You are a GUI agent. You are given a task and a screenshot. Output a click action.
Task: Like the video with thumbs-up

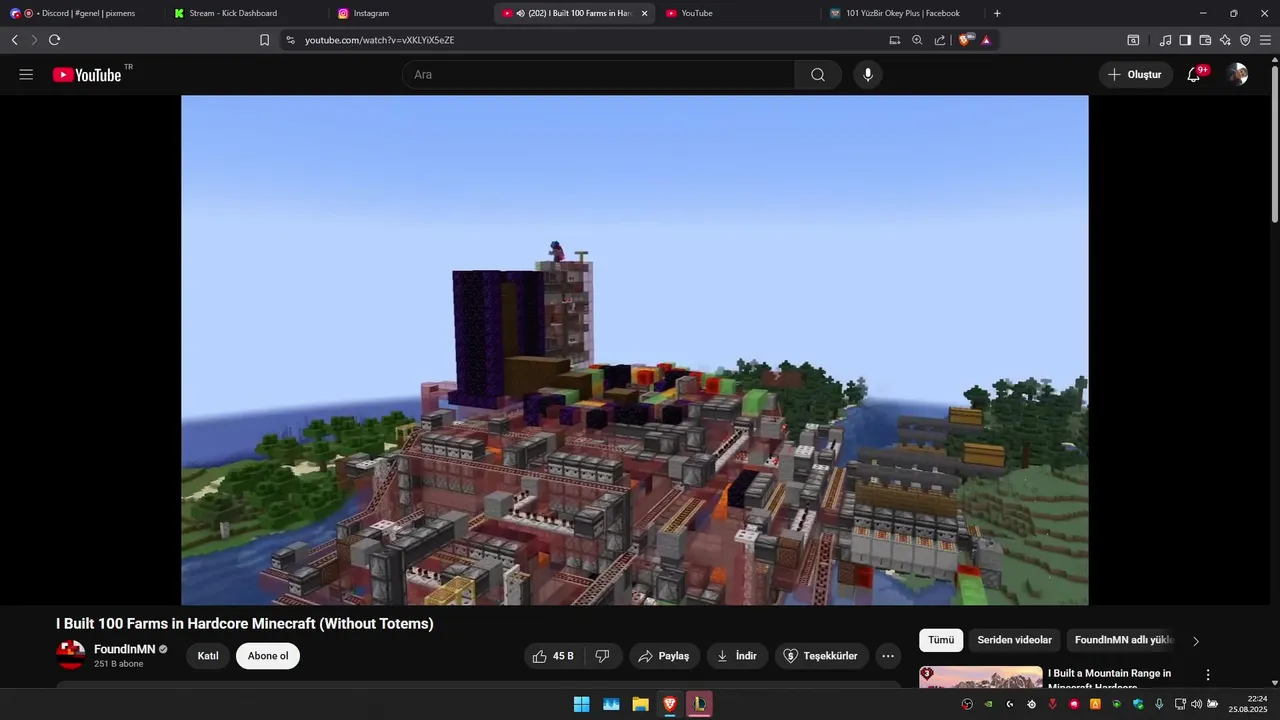553,656
